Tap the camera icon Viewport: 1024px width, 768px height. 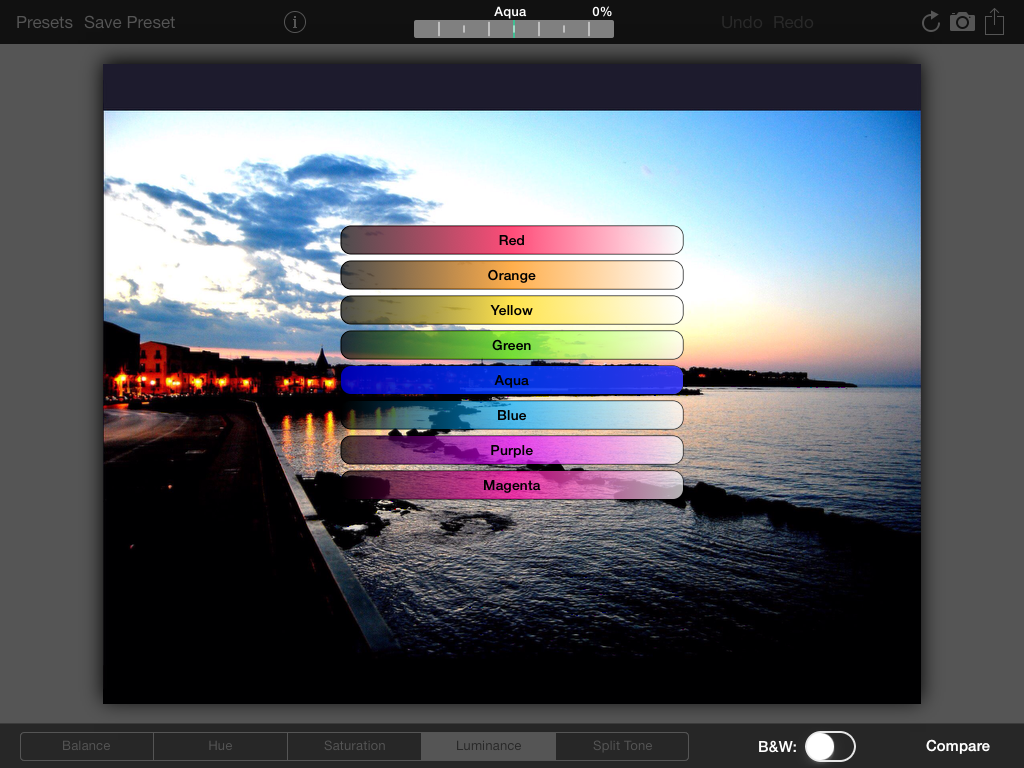pyautogui.click(x=962, y=22)
